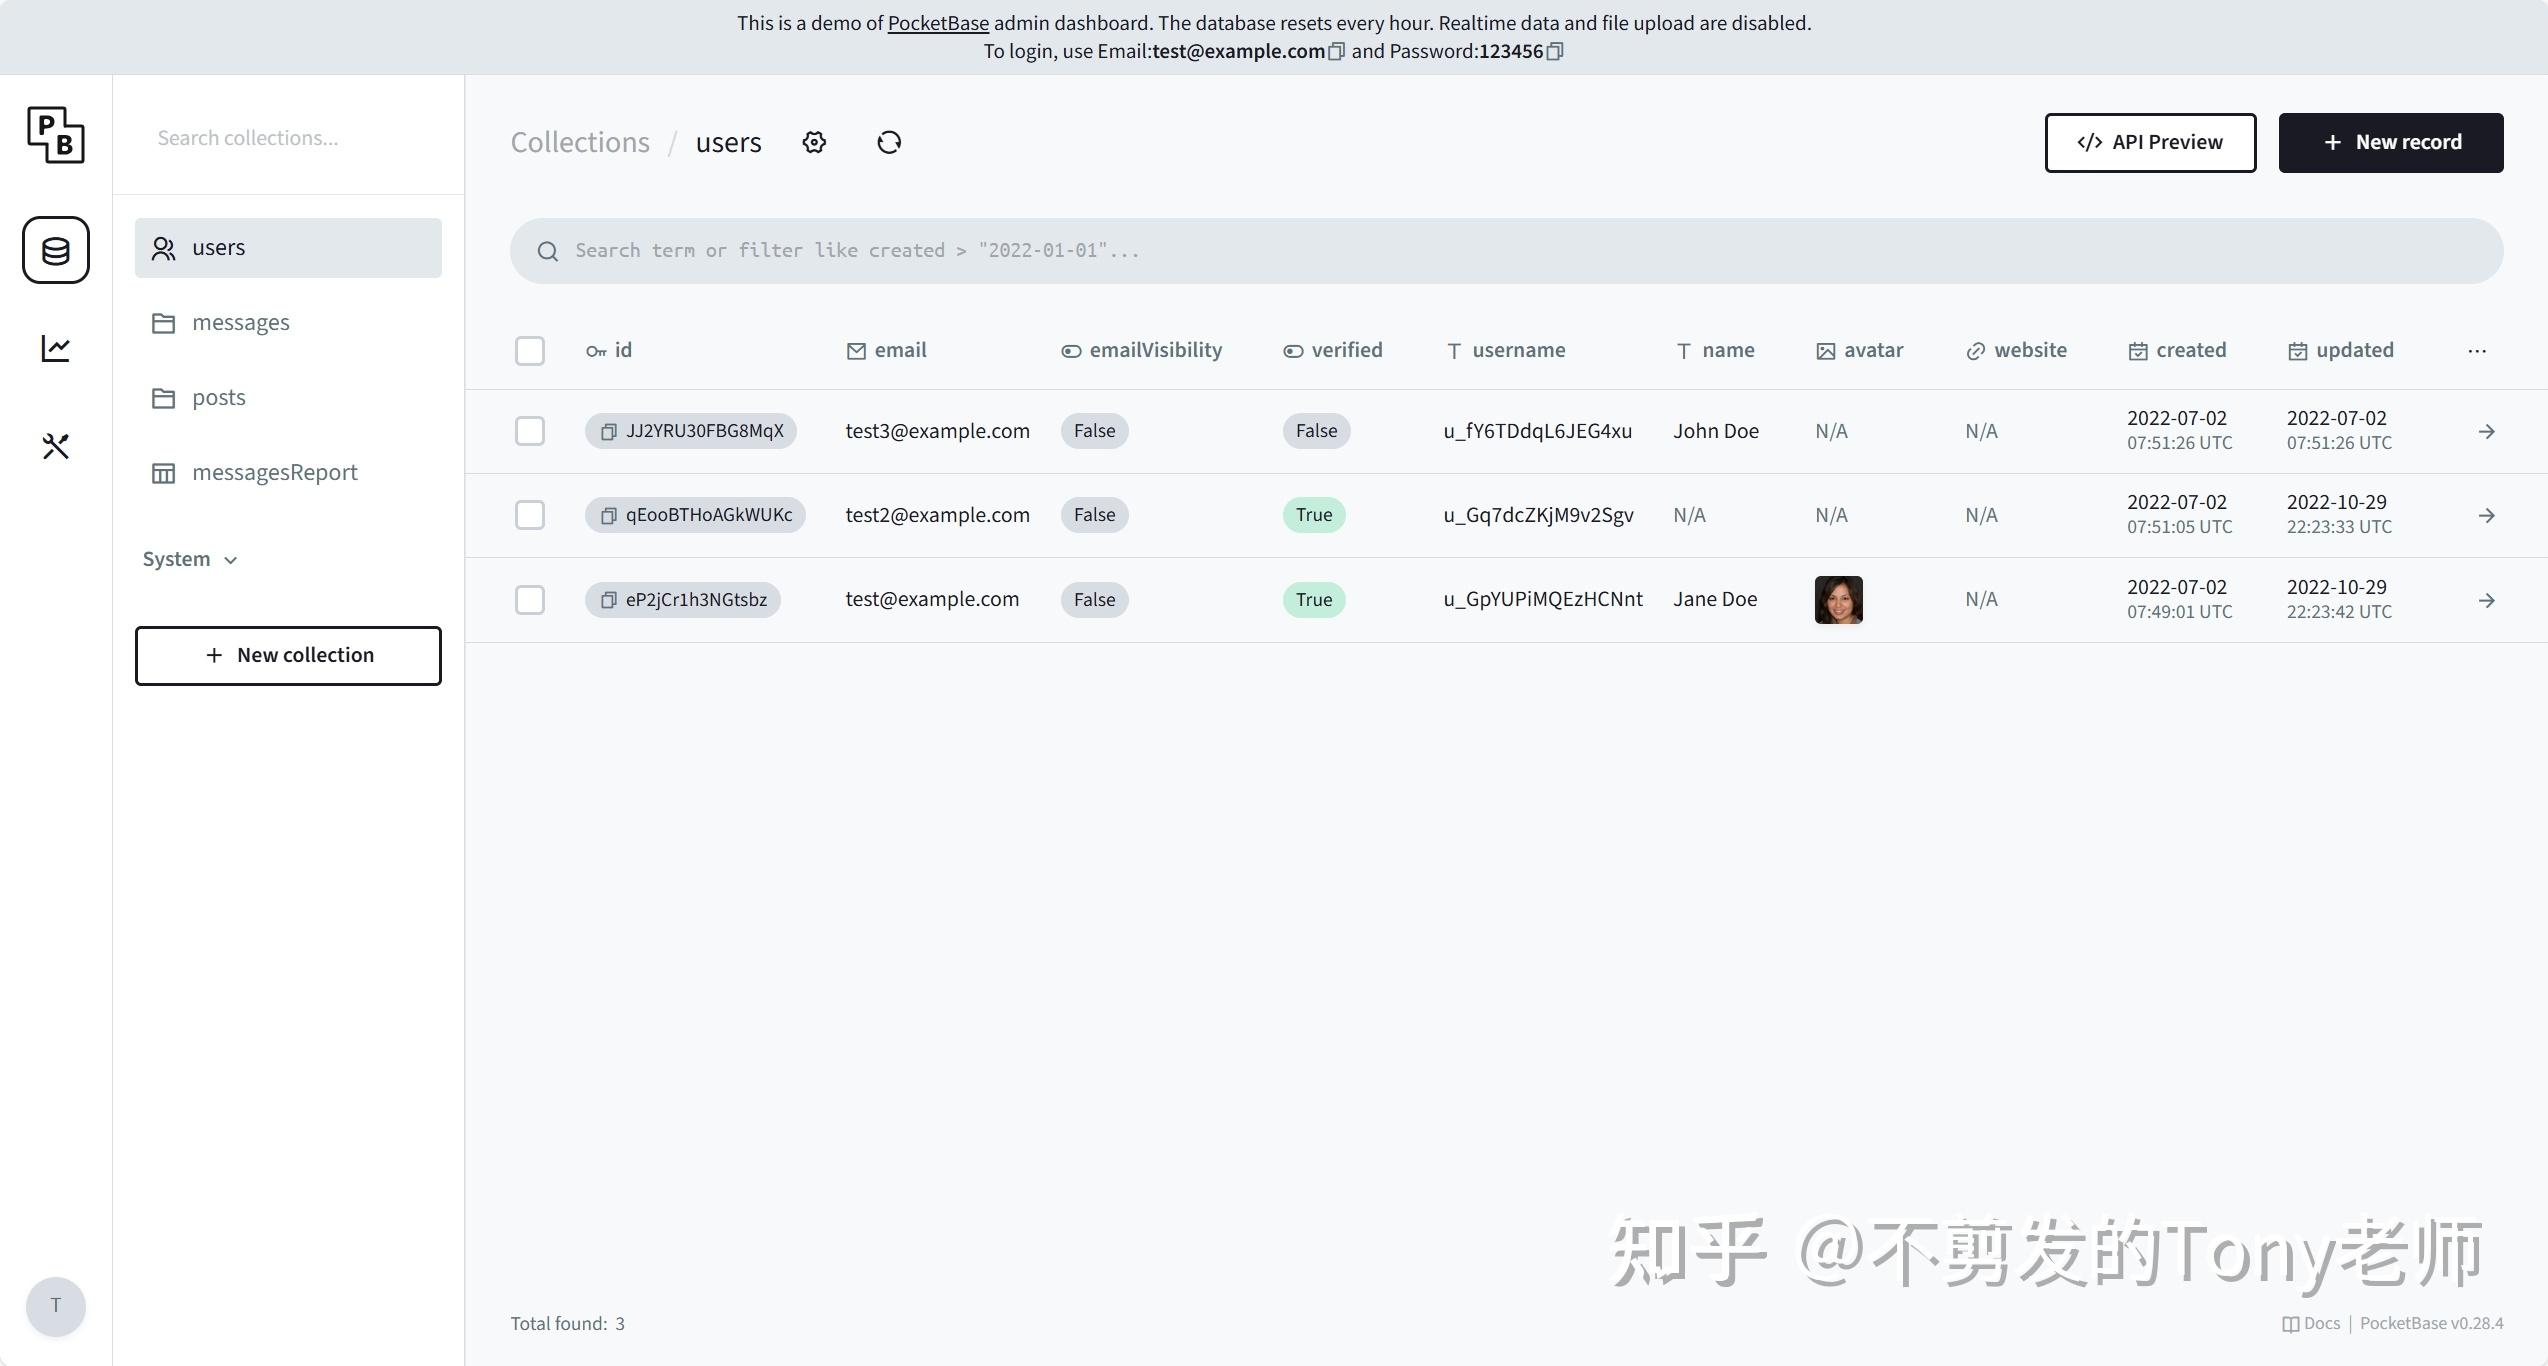Screen dimensions: 2548x1366
Task: Select the checkbox for test2@example.com record
Action: pos(529,514)
